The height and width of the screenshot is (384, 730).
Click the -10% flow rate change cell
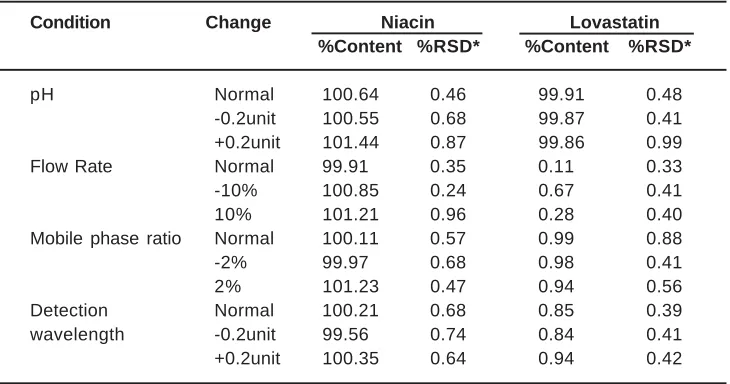(x=236, y=191)
